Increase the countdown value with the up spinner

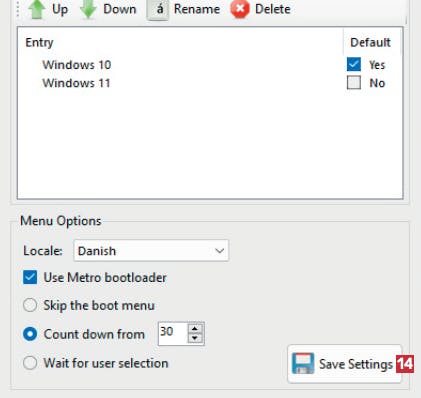(195, 328)
